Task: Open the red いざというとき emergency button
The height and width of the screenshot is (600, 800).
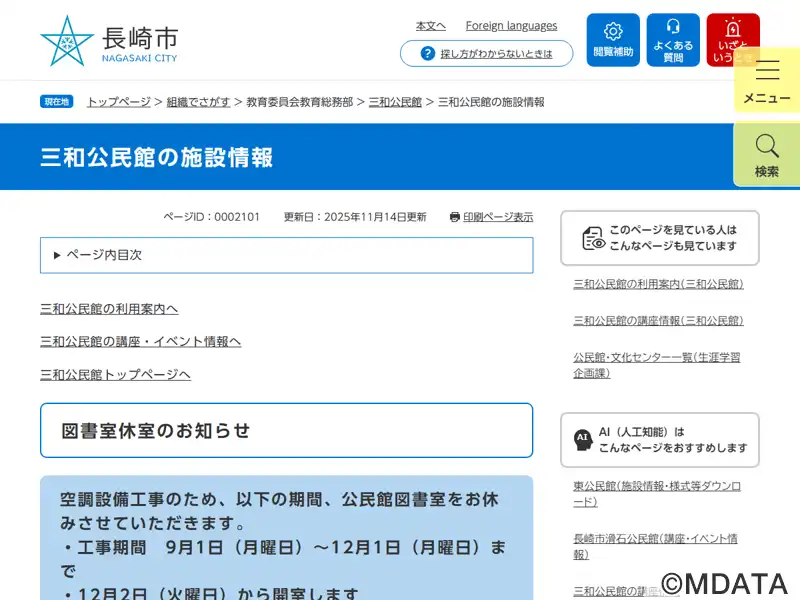Action: tap(732, 40)
